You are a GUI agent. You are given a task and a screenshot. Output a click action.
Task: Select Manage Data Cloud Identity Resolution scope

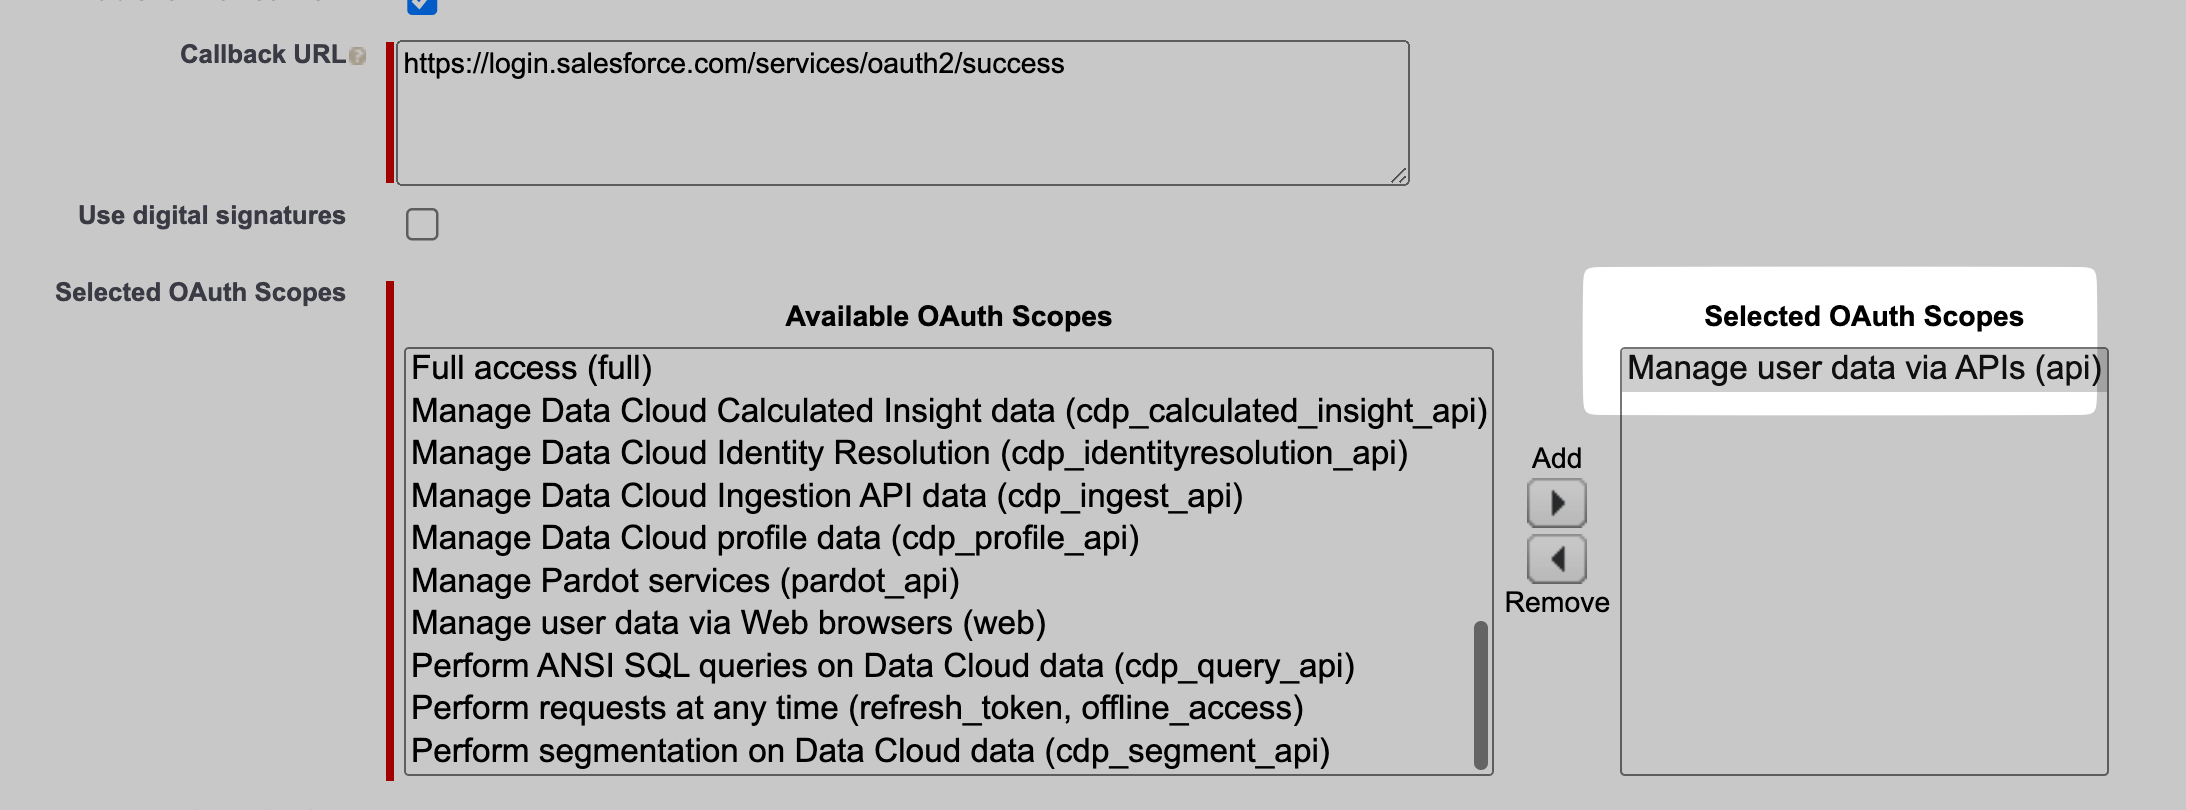pyautogui.click(x=908, y=453)
